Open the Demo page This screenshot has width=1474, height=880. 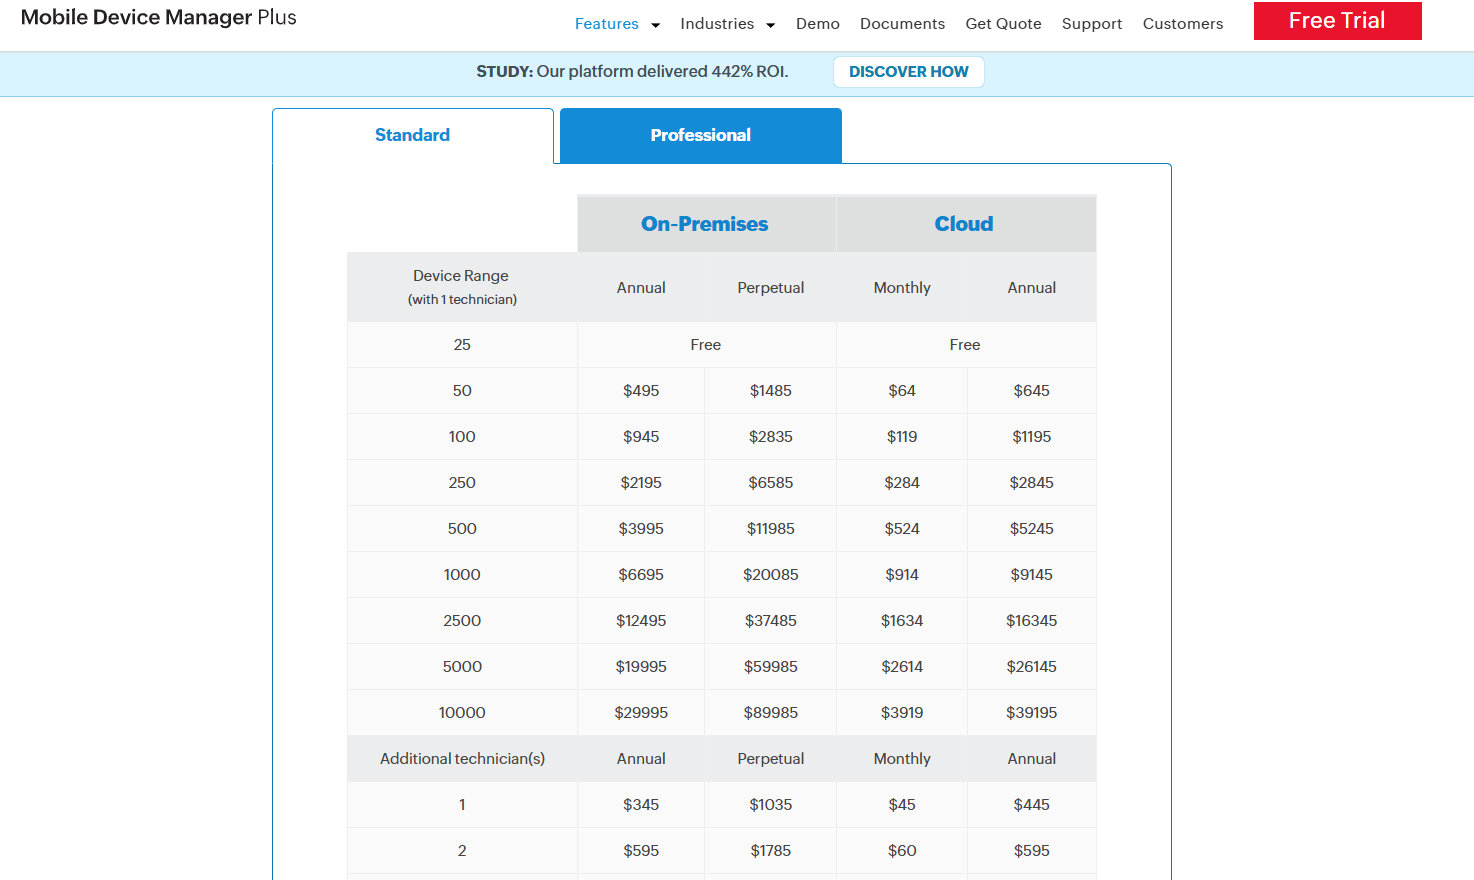click(x=817, y=24)
